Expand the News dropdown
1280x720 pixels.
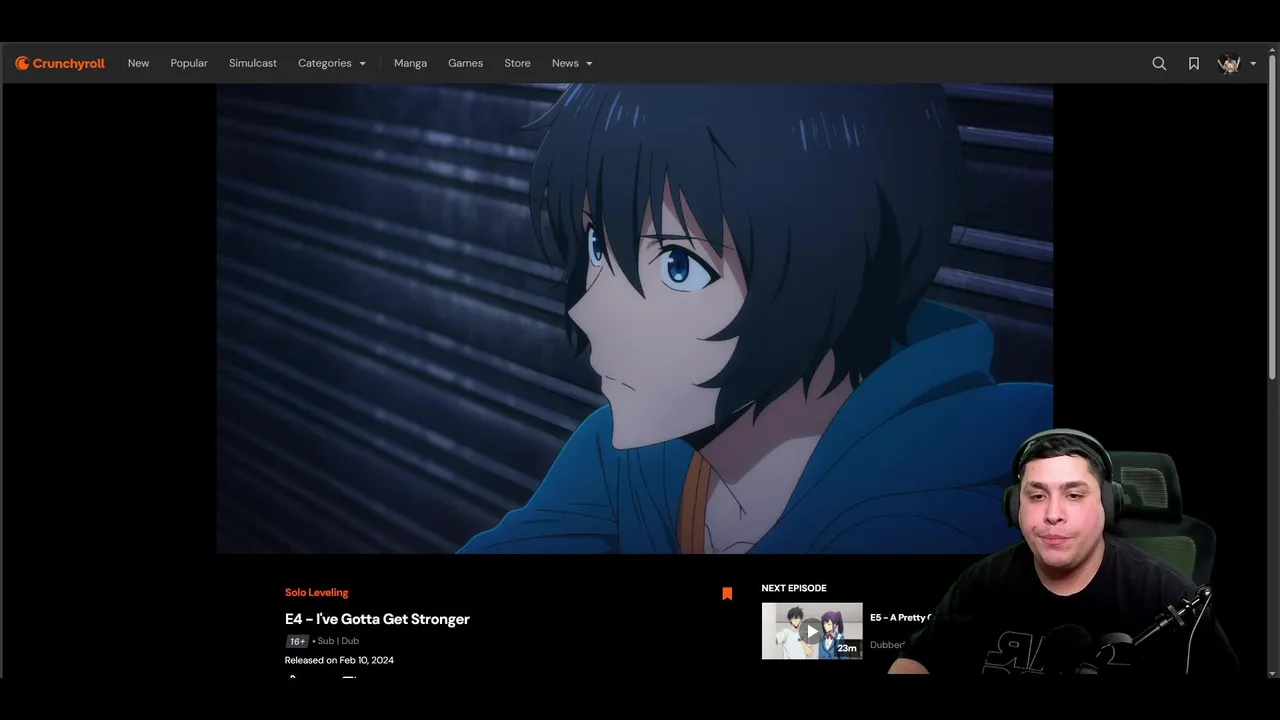click(x=572, y=63)
